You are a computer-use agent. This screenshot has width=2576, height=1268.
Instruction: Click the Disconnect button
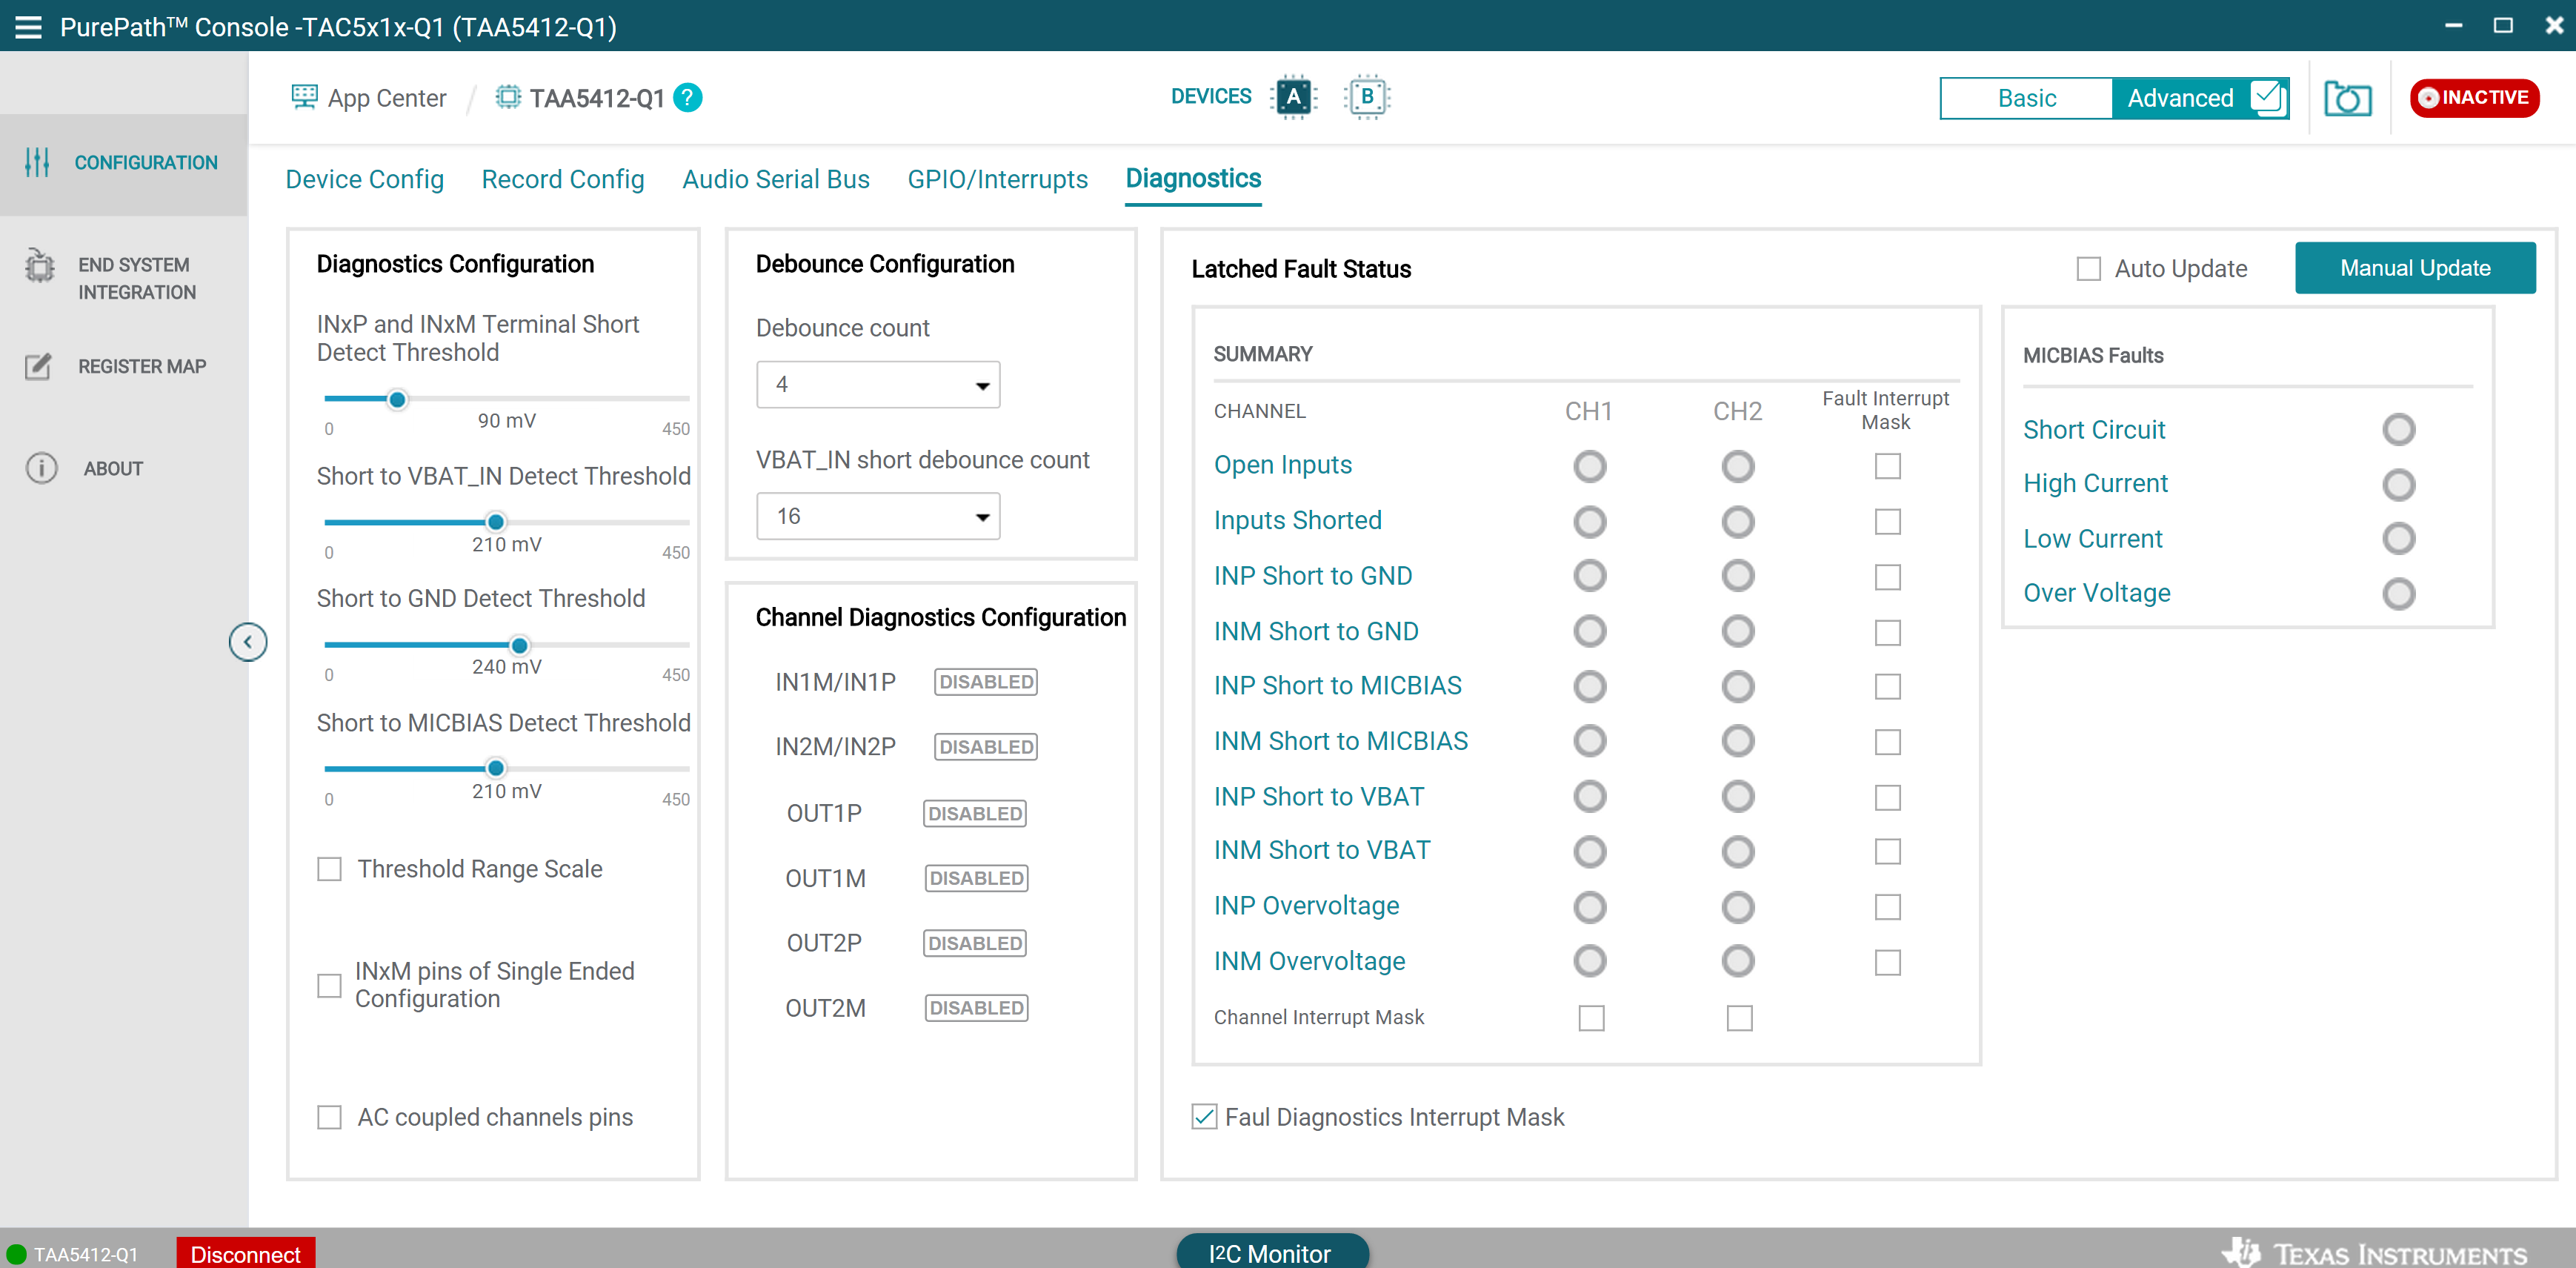[245, 1254]
